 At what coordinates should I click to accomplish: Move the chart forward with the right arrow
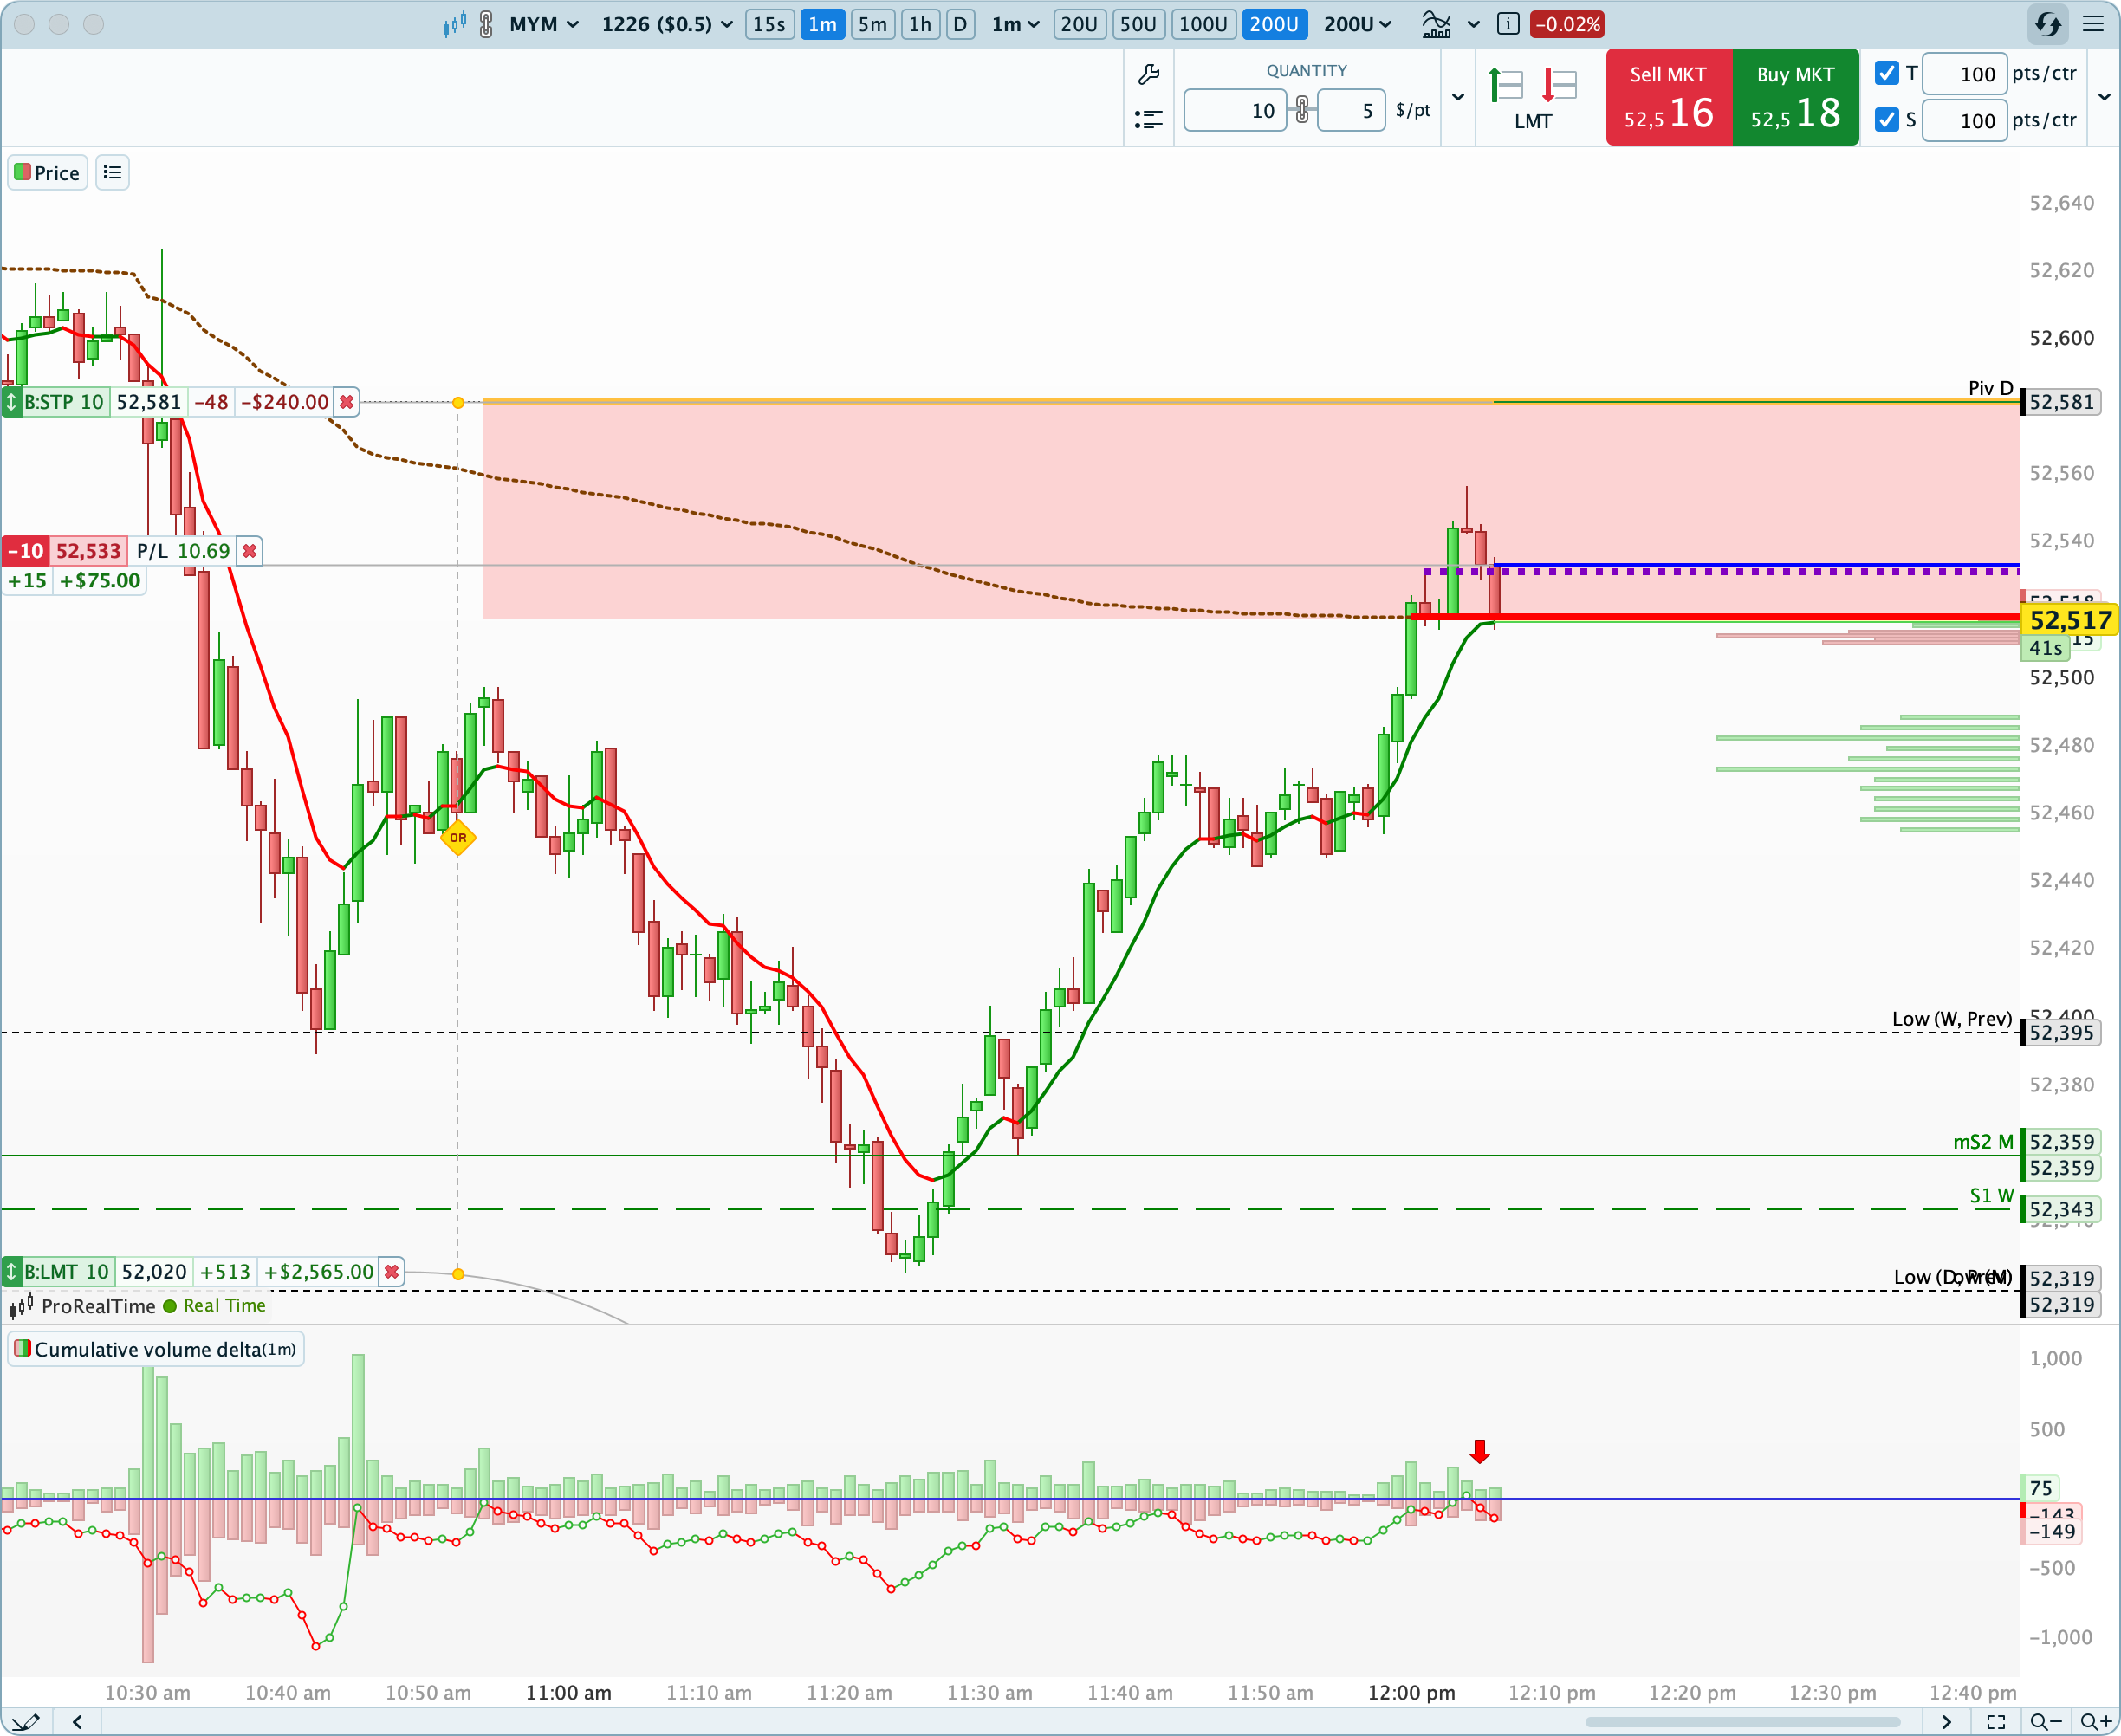(1946, 1721)
